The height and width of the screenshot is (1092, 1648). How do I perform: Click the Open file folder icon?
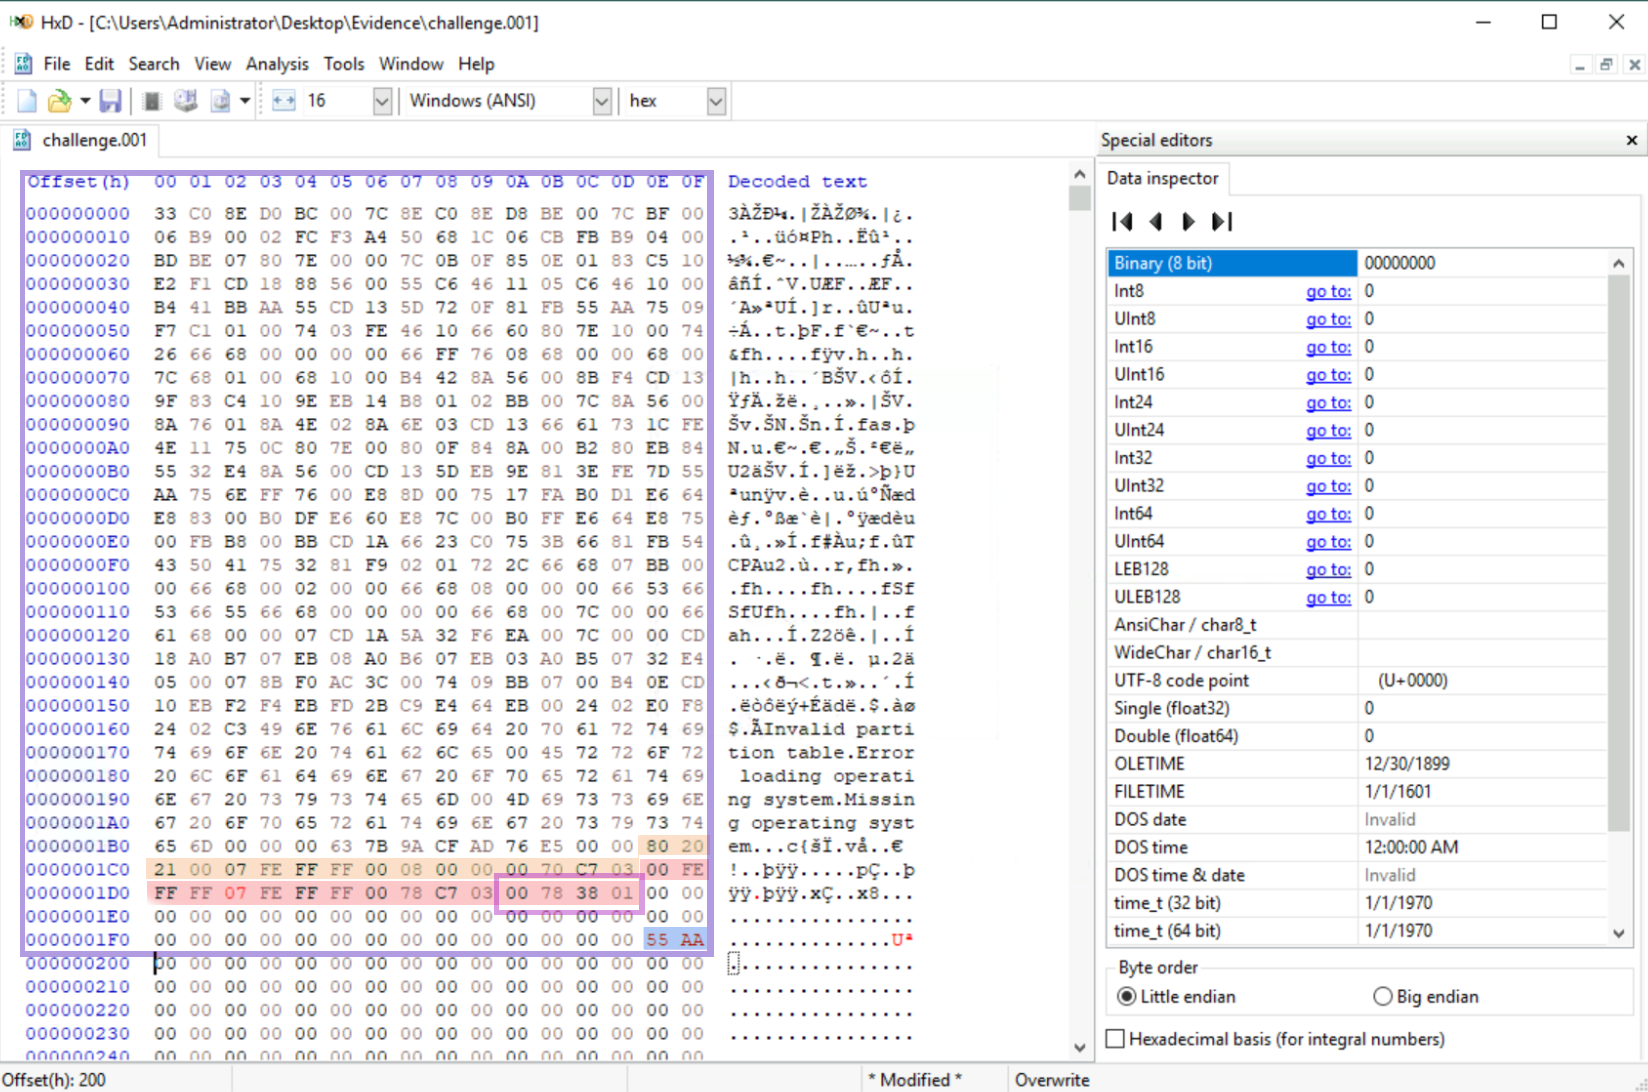(x=60, y=101)
